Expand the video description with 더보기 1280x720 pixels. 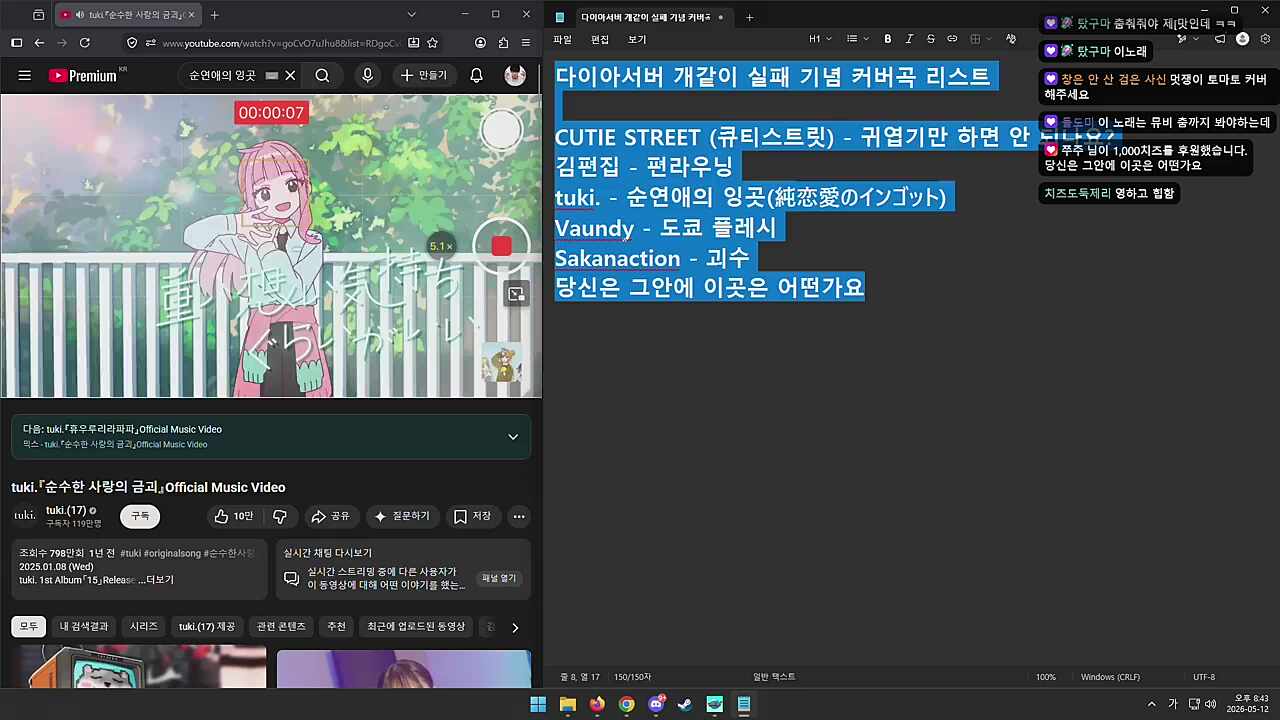click(x=160, y=580)
